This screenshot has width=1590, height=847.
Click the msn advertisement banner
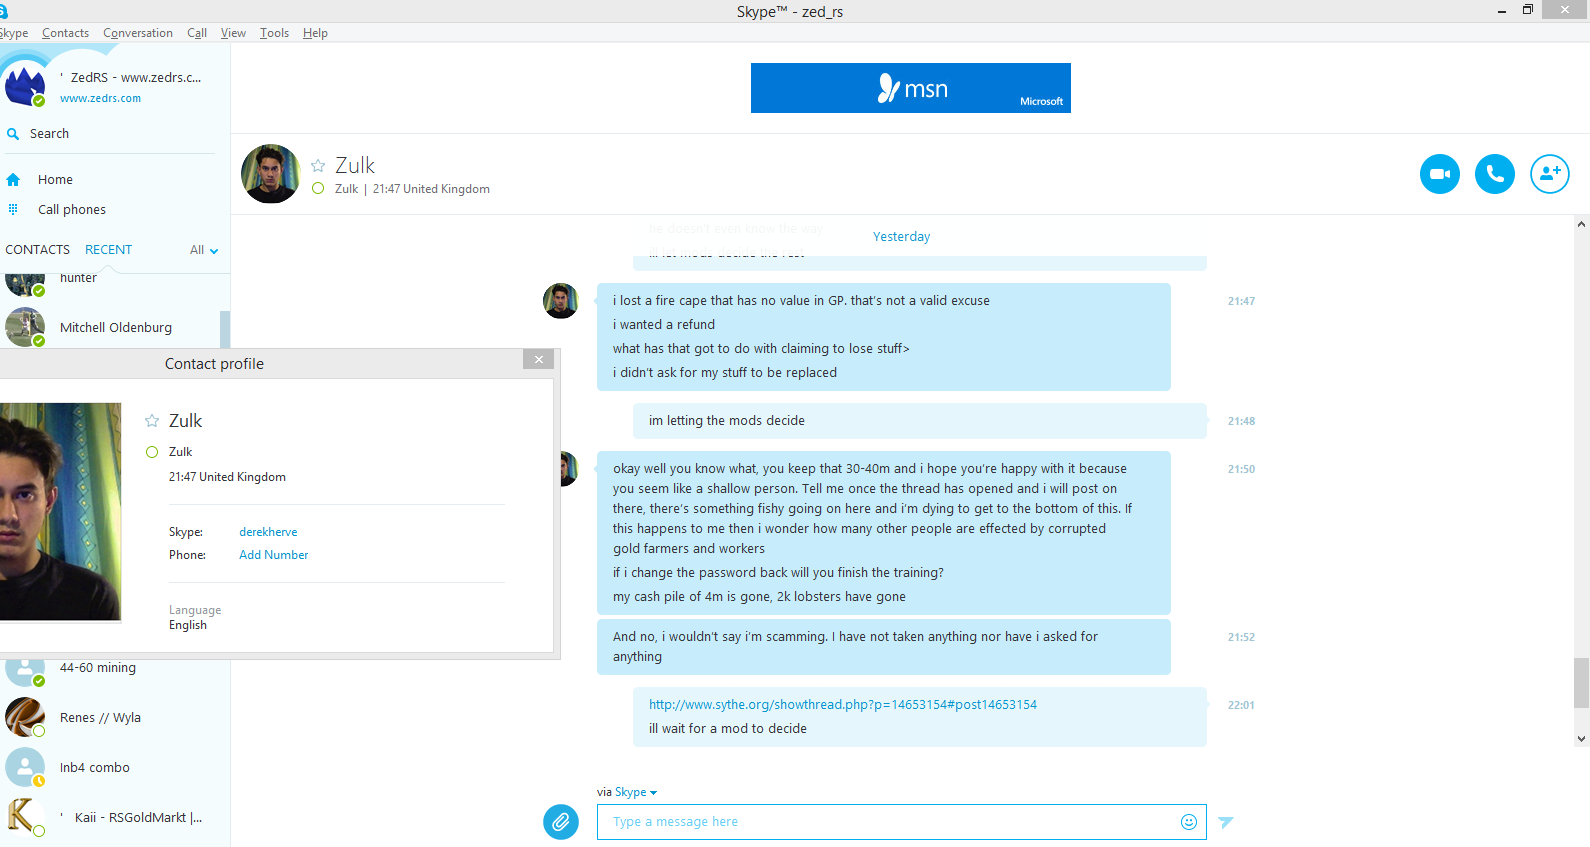pos(911,88)
